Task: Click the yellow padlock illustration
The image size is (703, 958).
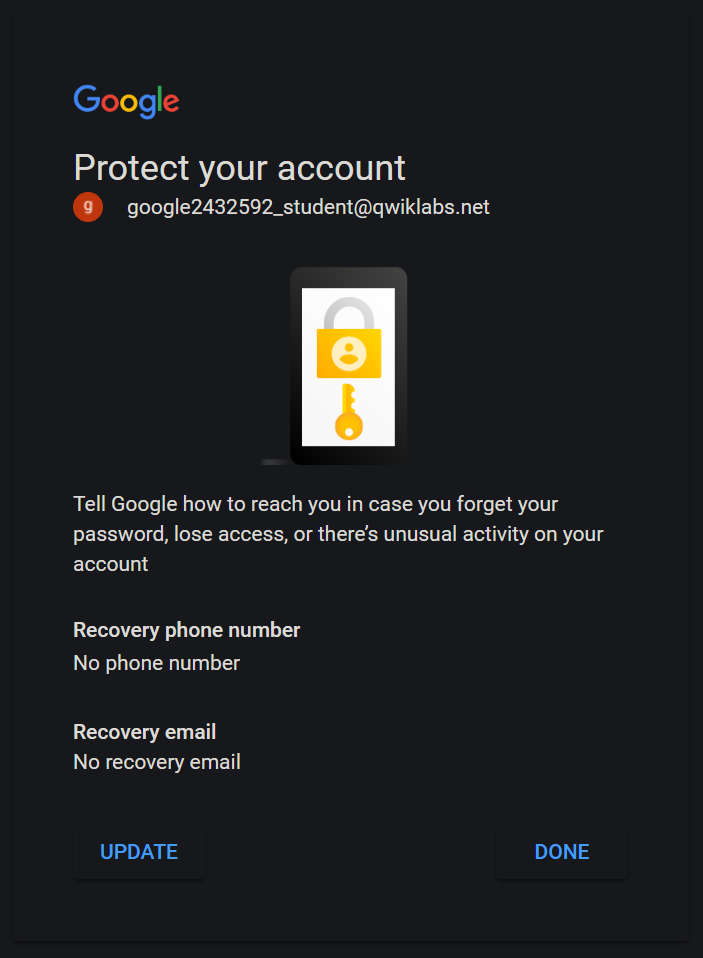Action: coord(349,338)
